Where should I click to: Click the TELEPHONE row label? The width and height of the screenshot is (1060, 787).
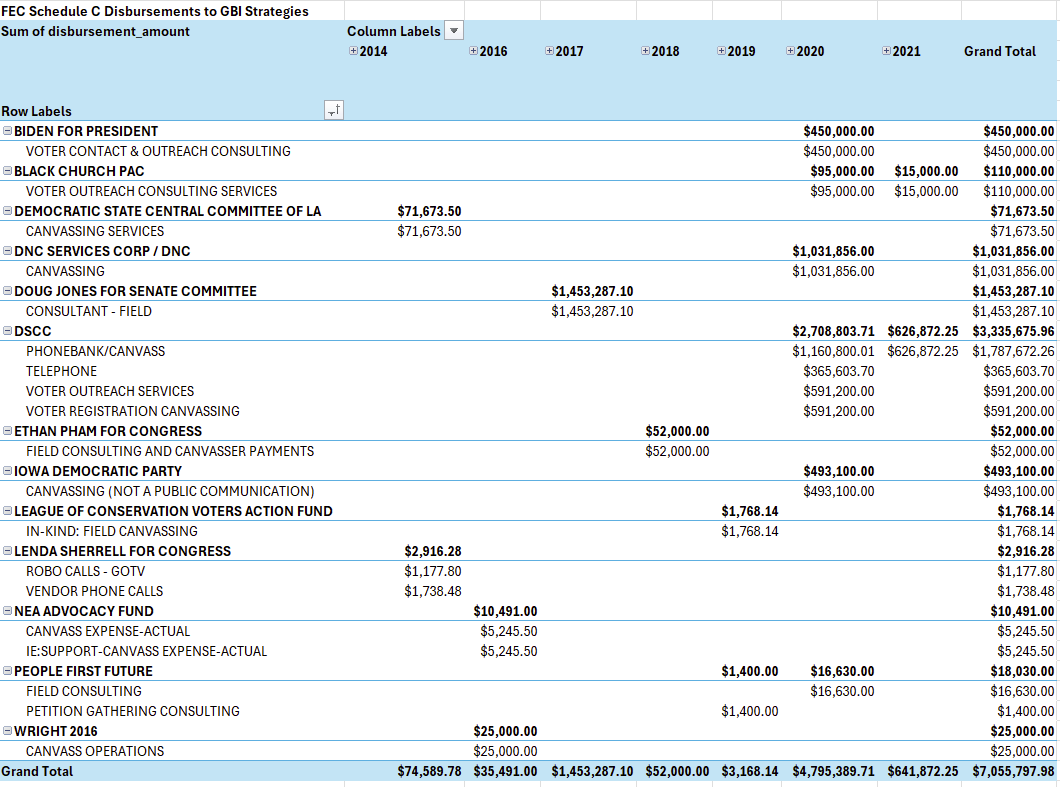pyautogui.click(x=62, y=371)
